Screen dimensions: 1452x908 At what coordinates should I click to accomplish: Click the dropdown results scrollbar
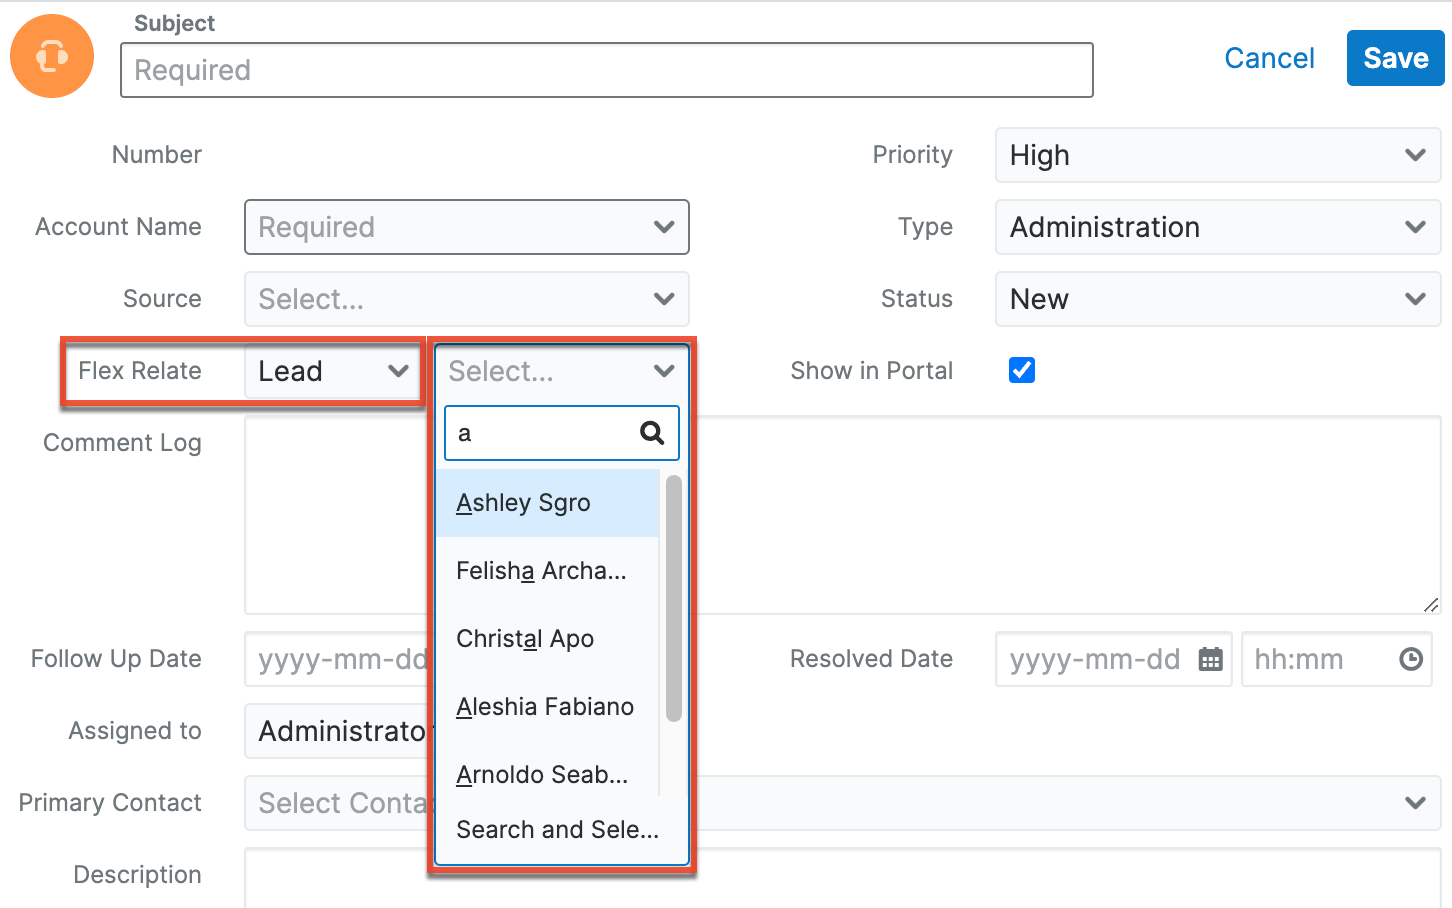coord(673,598)
